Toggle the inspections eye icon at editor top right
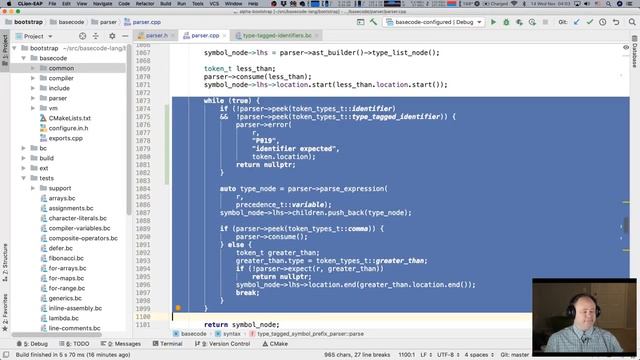640x360 pixels. click(626, 48)
